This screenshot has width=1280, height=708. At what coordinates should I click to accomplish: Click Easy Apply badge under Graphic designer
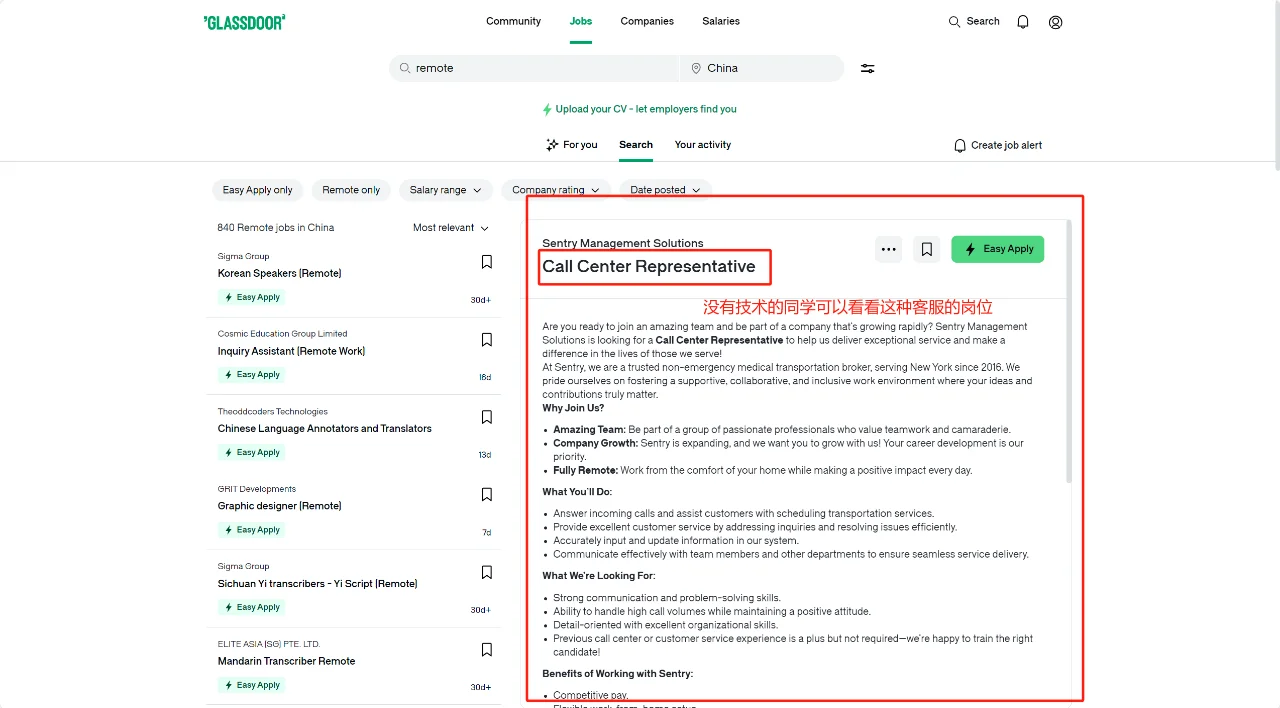(x=251, y=530)
